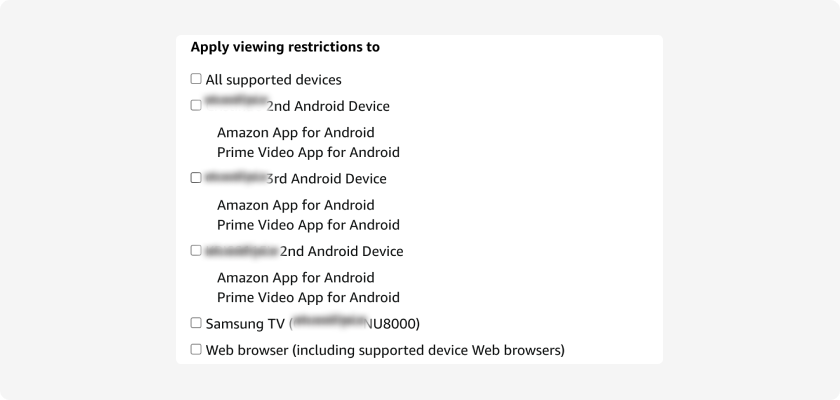
Task: Click Prime Video App for Android under the first-listed device
Action: point(309,153)
